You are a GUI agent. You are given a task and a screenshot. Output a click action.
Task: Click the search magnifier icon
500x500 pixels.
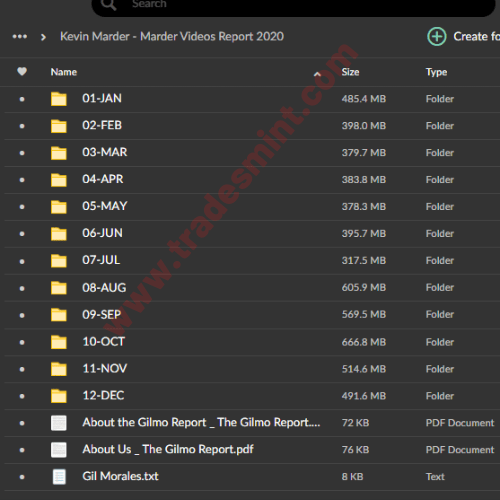(109, 4)
